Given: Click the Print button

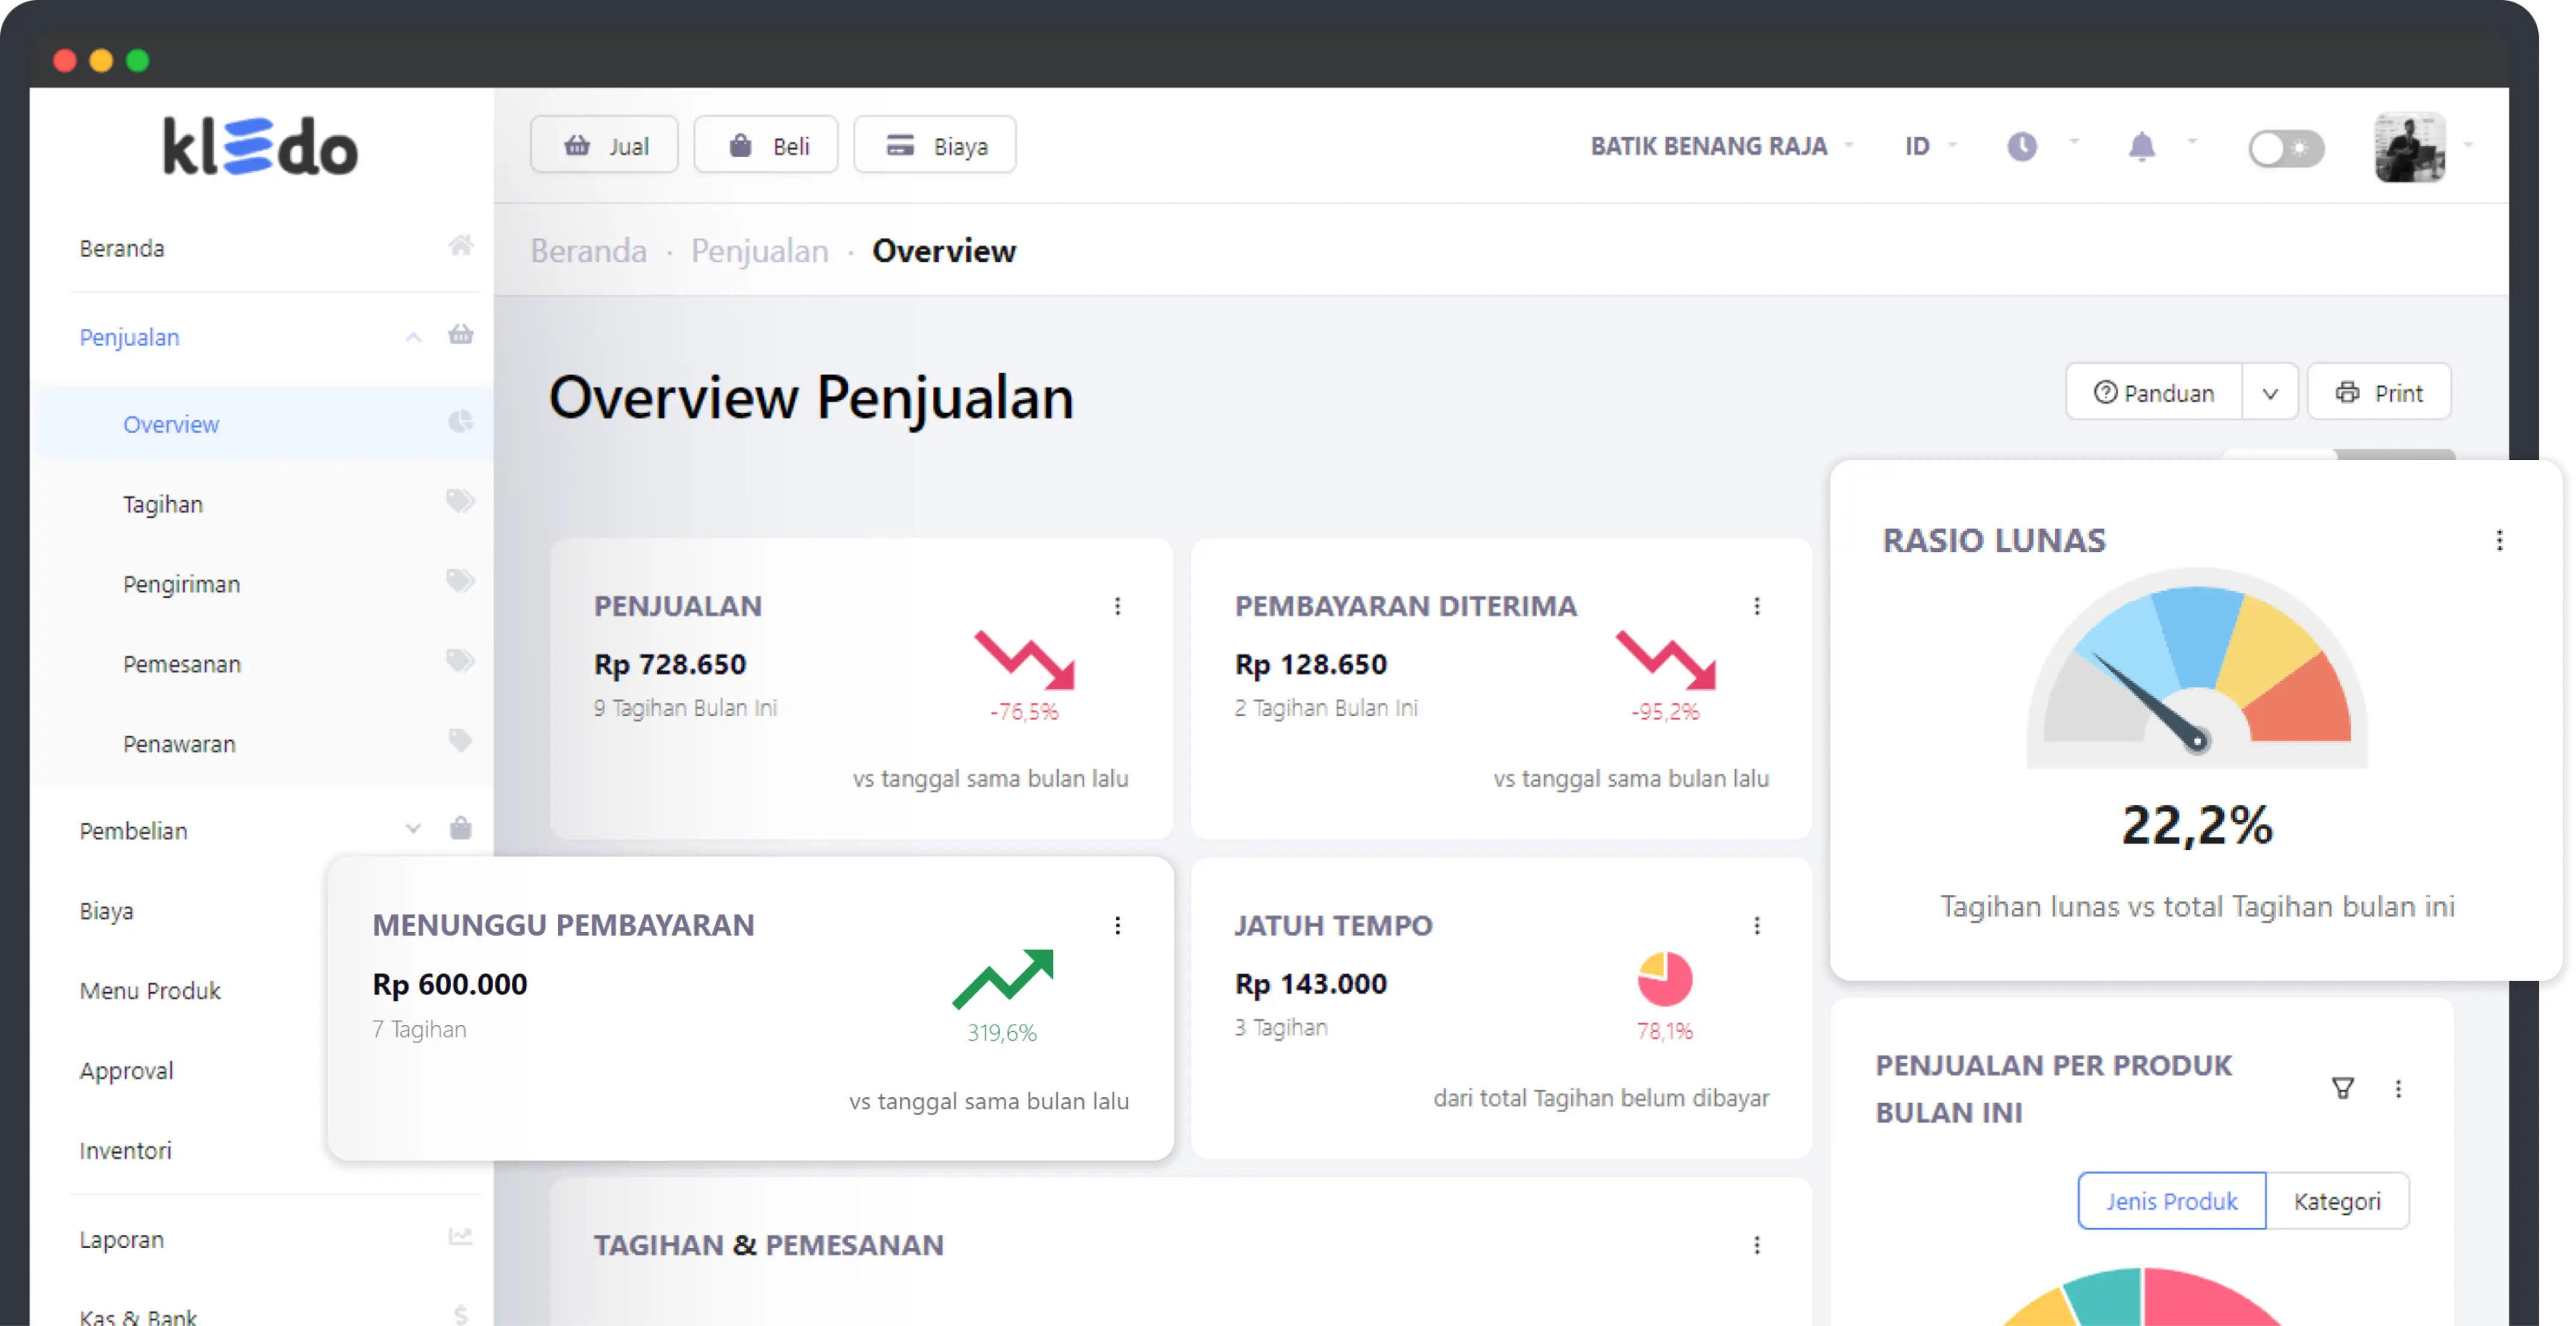Looking at the screenshot, I should pyautogui.click(x=2379, y=393).
